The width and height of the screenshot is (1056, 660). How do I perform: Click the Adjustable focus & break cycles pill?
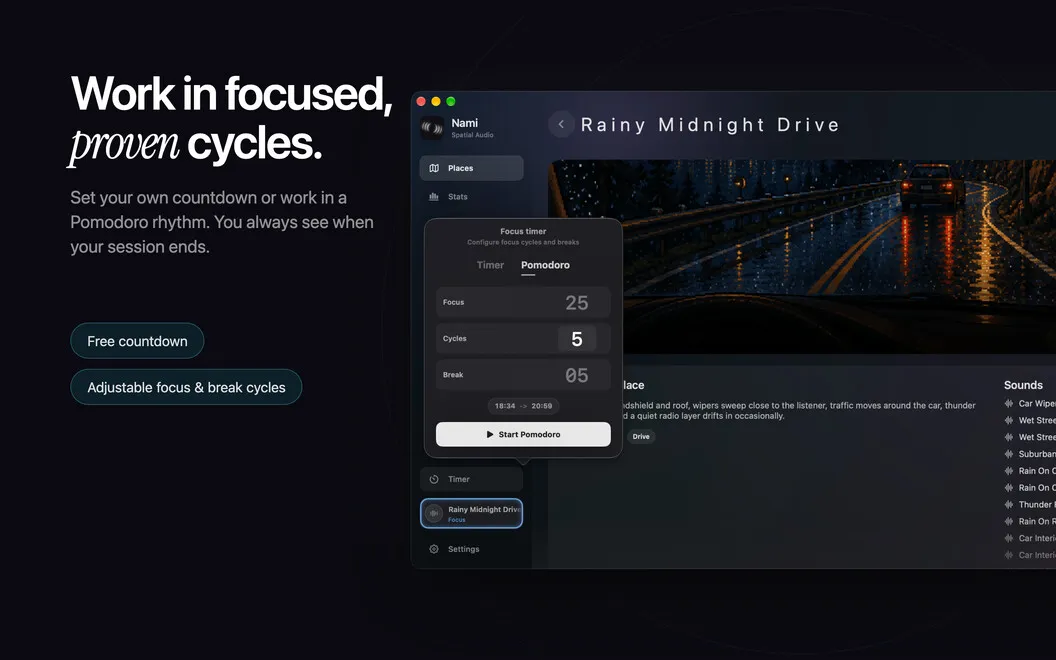(187, 387)
